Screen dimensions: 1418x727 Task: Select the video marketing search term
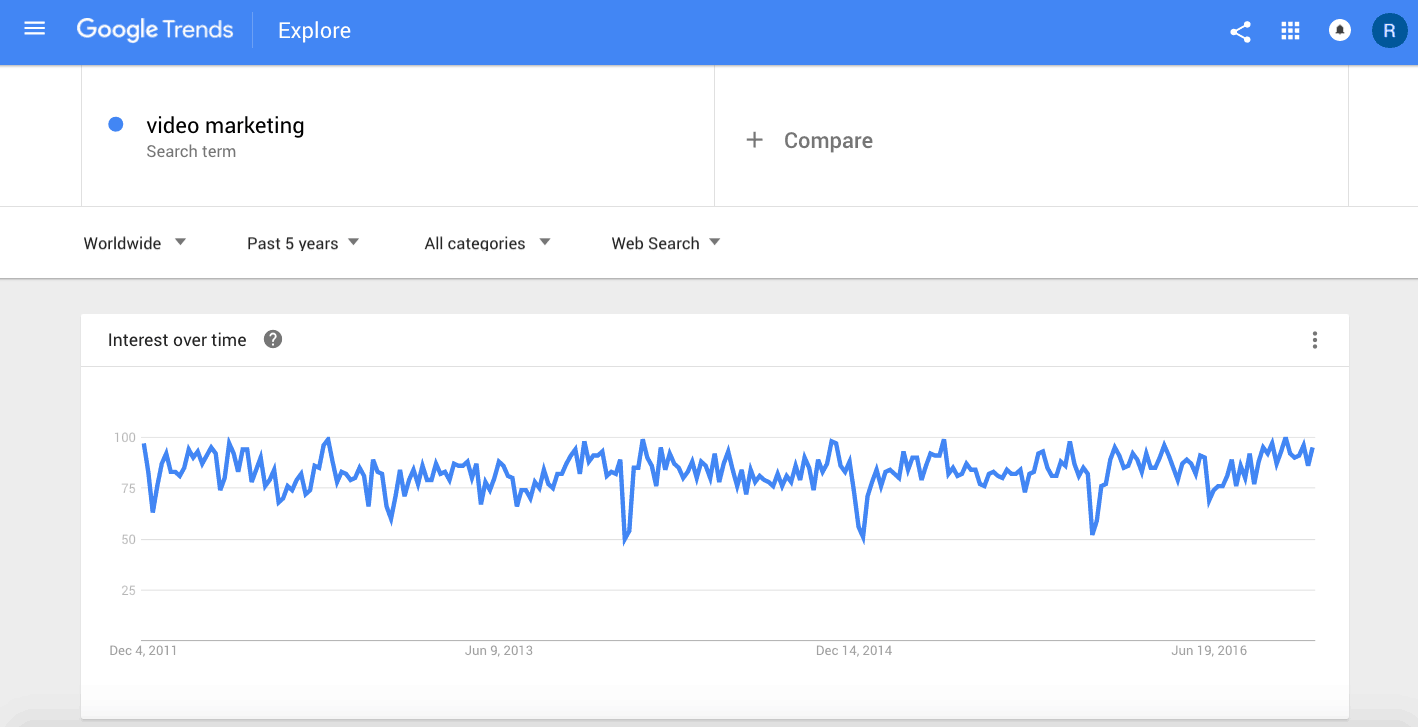tap(225, 125)
